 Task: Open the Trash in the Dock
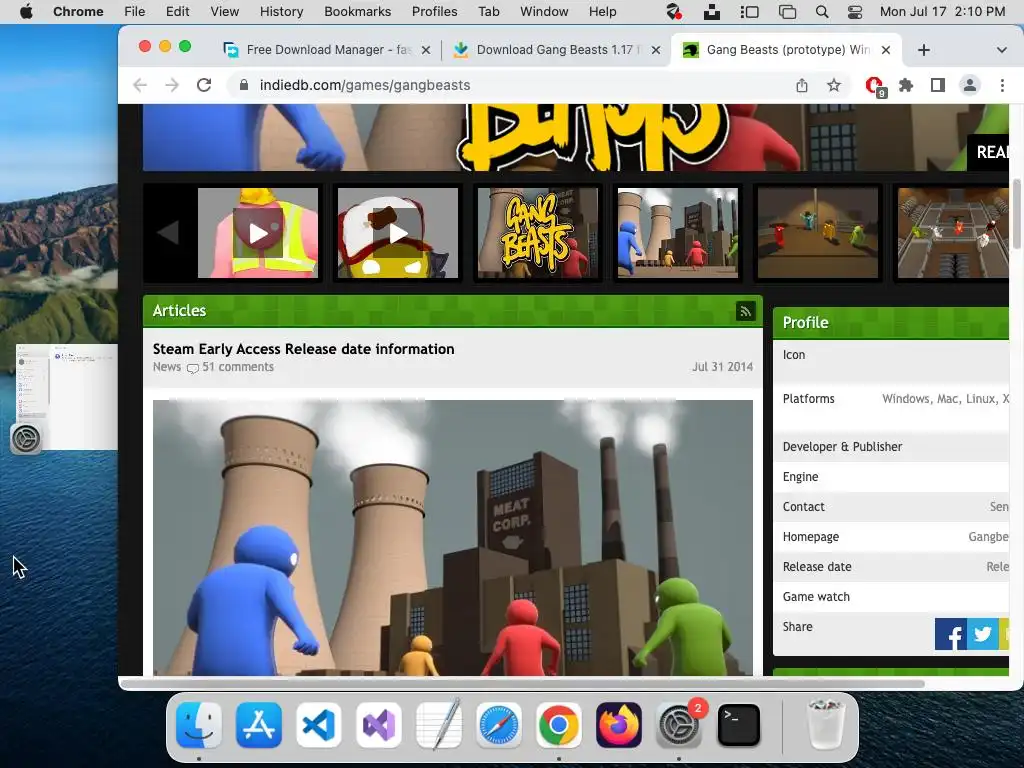(826, 725)
